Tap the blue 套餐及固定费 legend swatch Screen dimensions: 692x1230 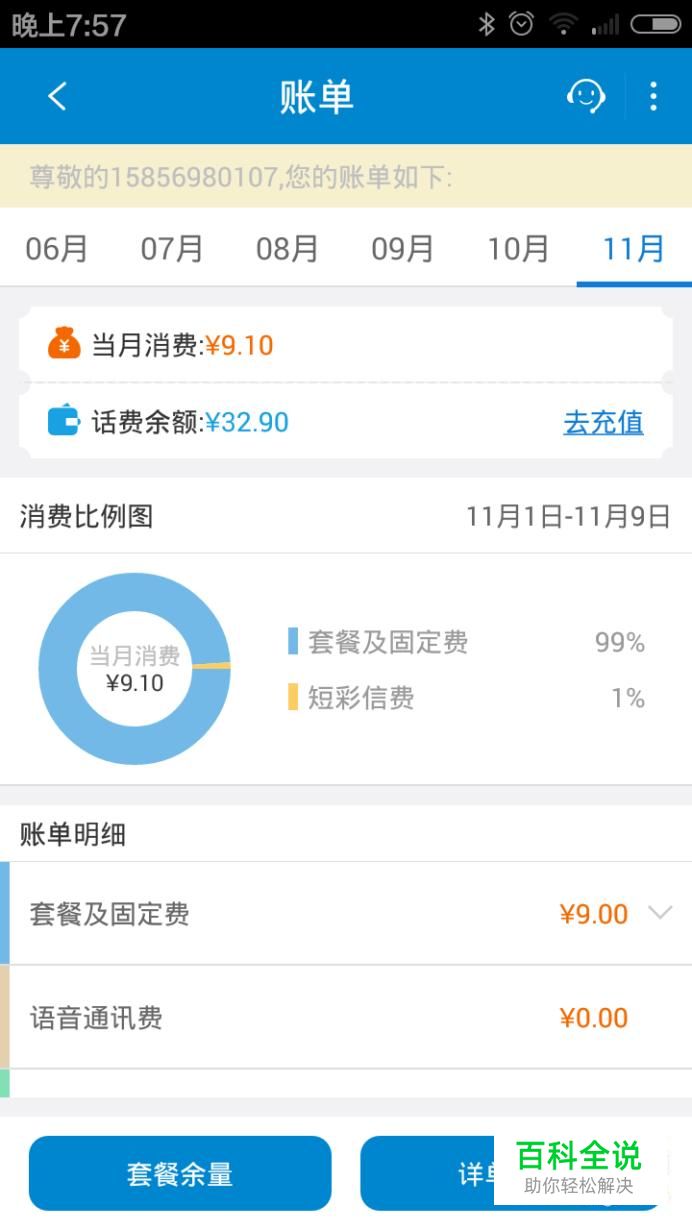pyautogui.click(x=293, y=642)
